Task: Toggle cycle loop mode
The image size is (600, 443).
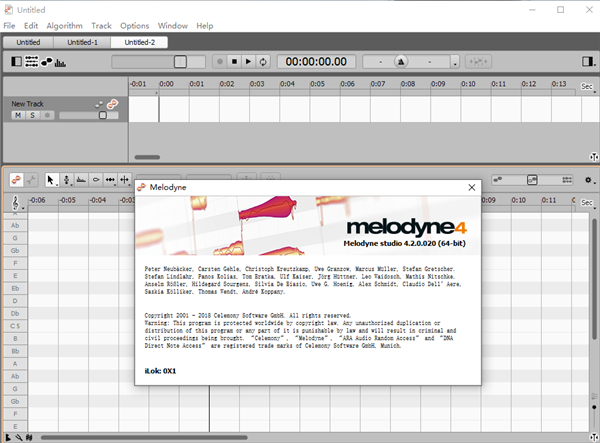Action: [x=263, y=62]
